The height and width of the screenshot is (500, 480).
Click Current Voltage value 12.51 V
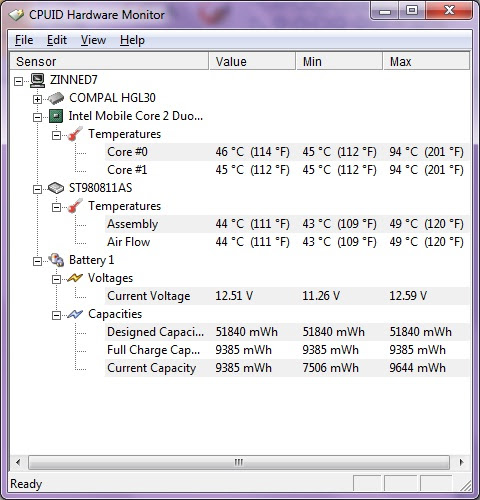click(x=234, y=296)
